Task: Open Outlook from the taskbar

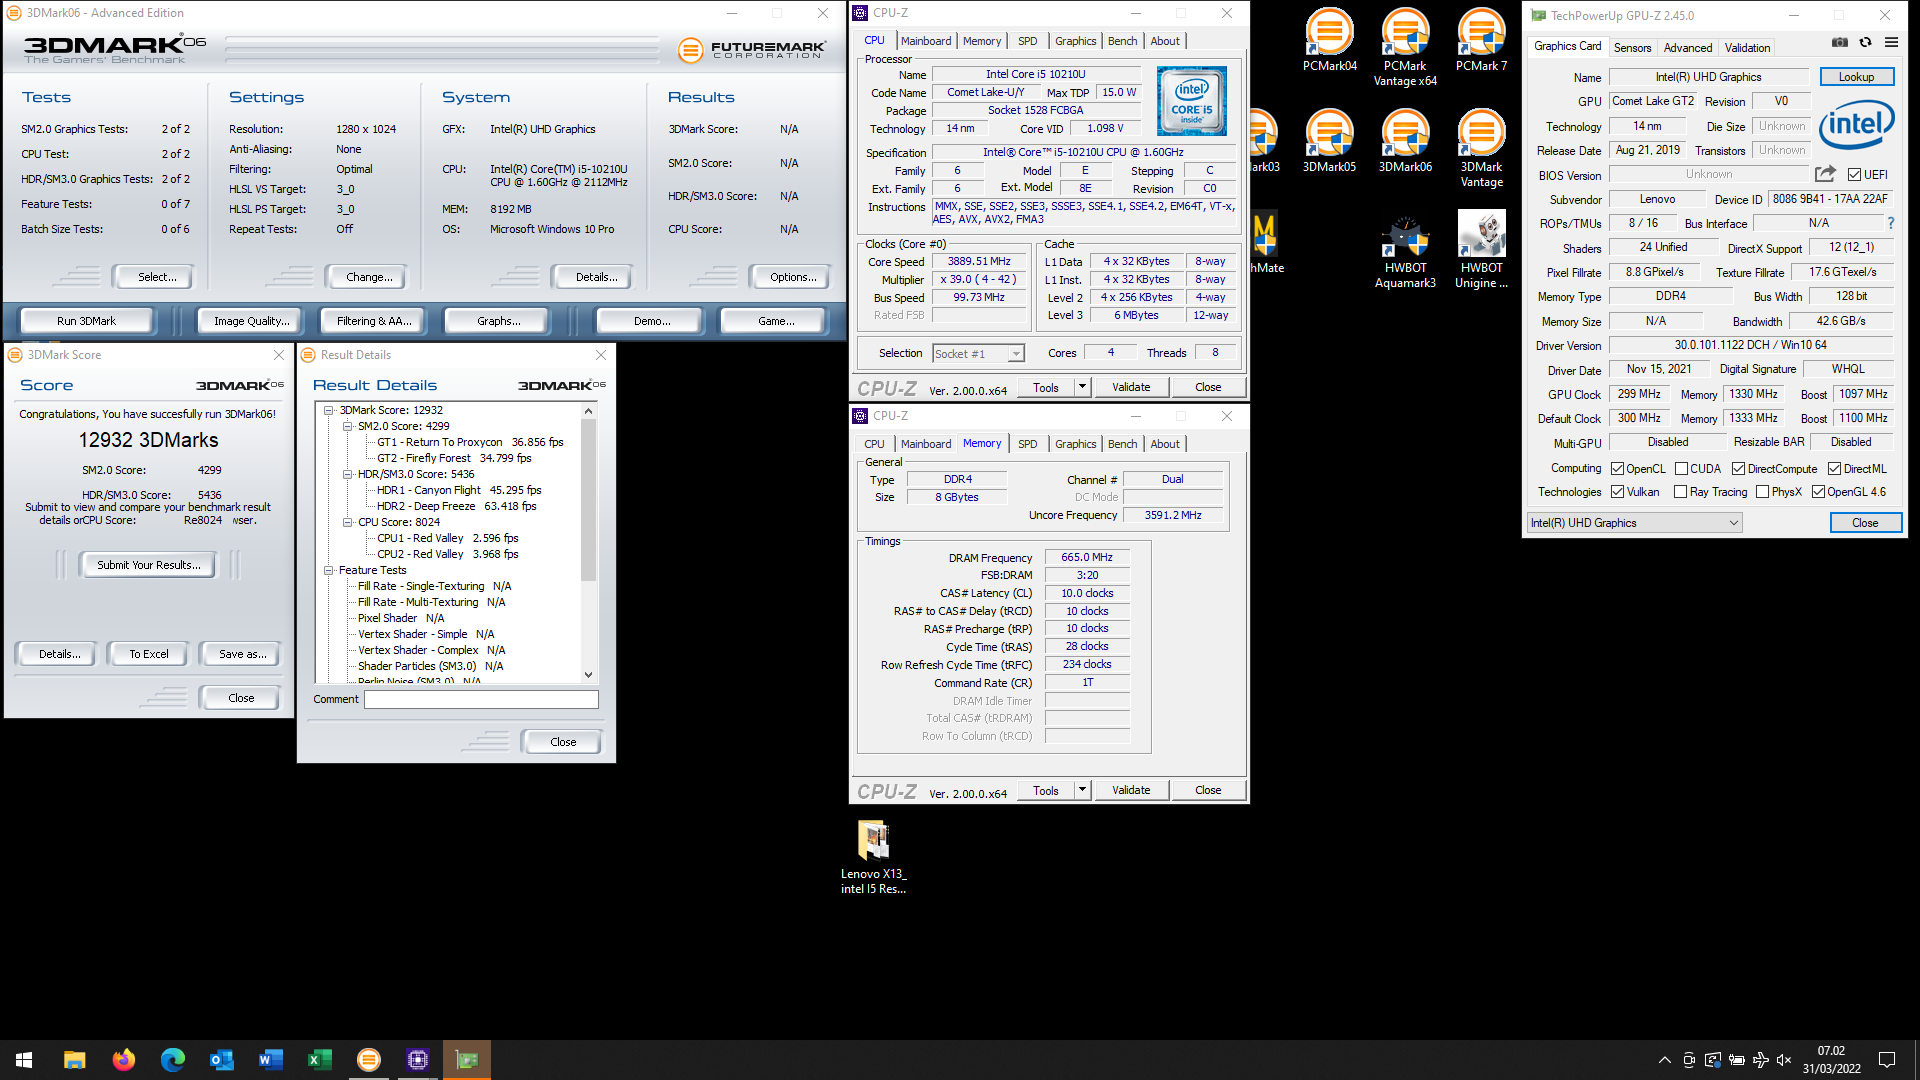Action: [x=221, y=1060]
